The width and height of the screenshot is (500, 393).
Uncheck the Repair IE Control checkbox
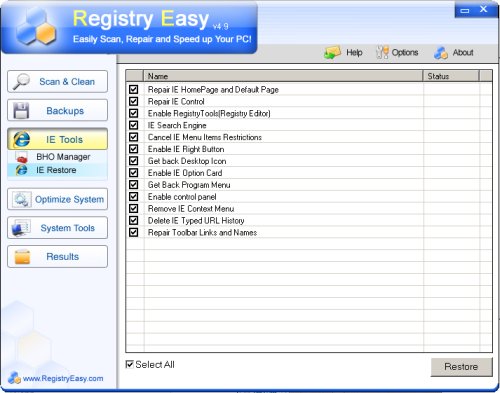click(x=134, y=101)
